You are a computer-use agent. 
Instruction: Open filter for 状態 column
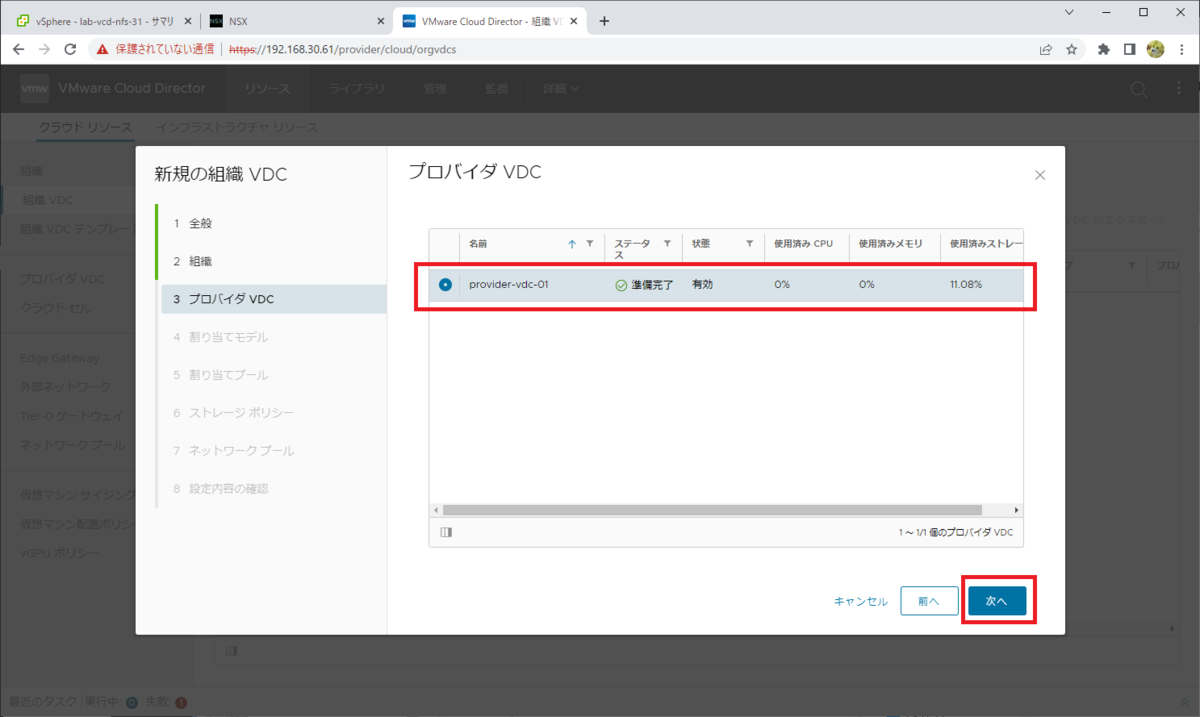click(x=749, y=243)
